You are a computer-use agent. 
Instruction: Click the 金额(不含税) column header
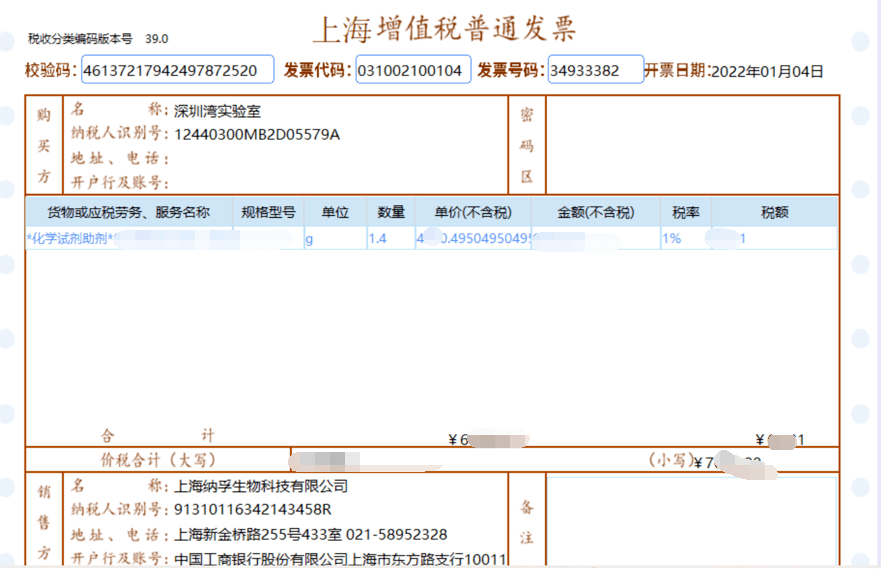click(596, 212)
